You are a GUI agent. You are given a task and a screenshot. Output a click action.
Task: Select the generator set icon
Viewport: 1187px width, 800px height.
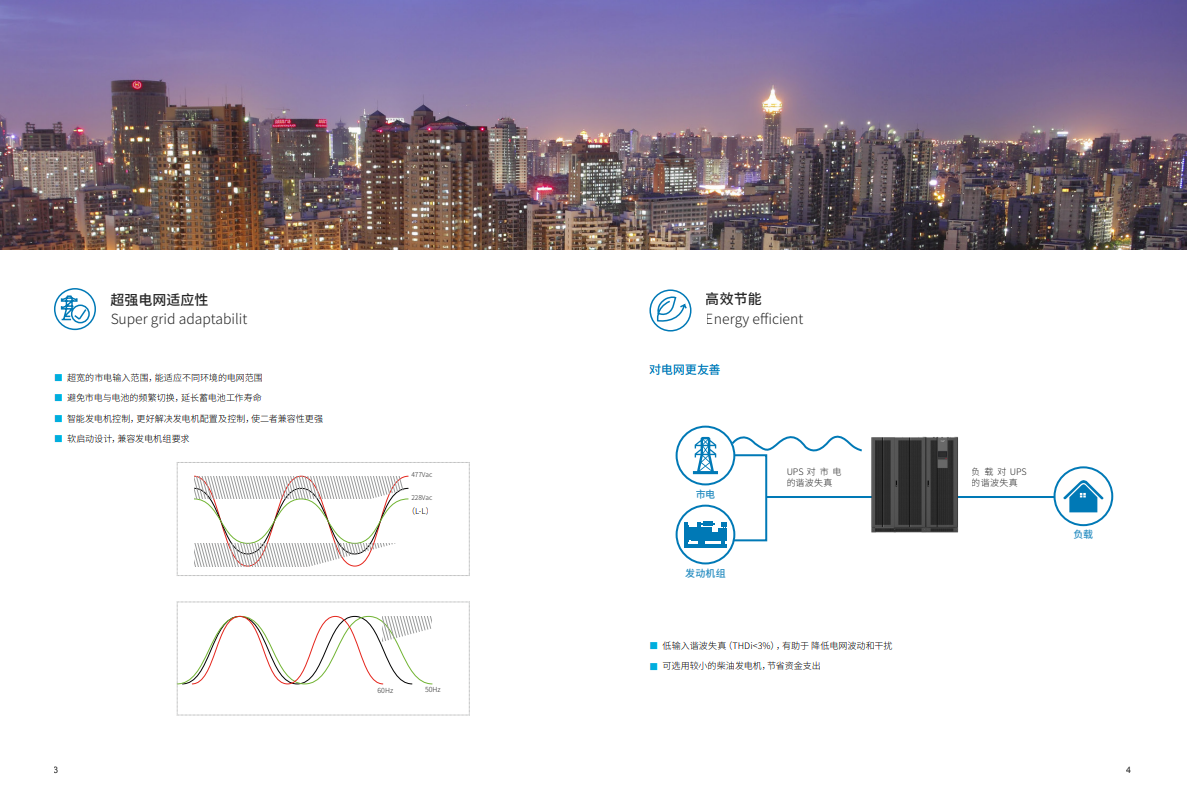(705, 534)
